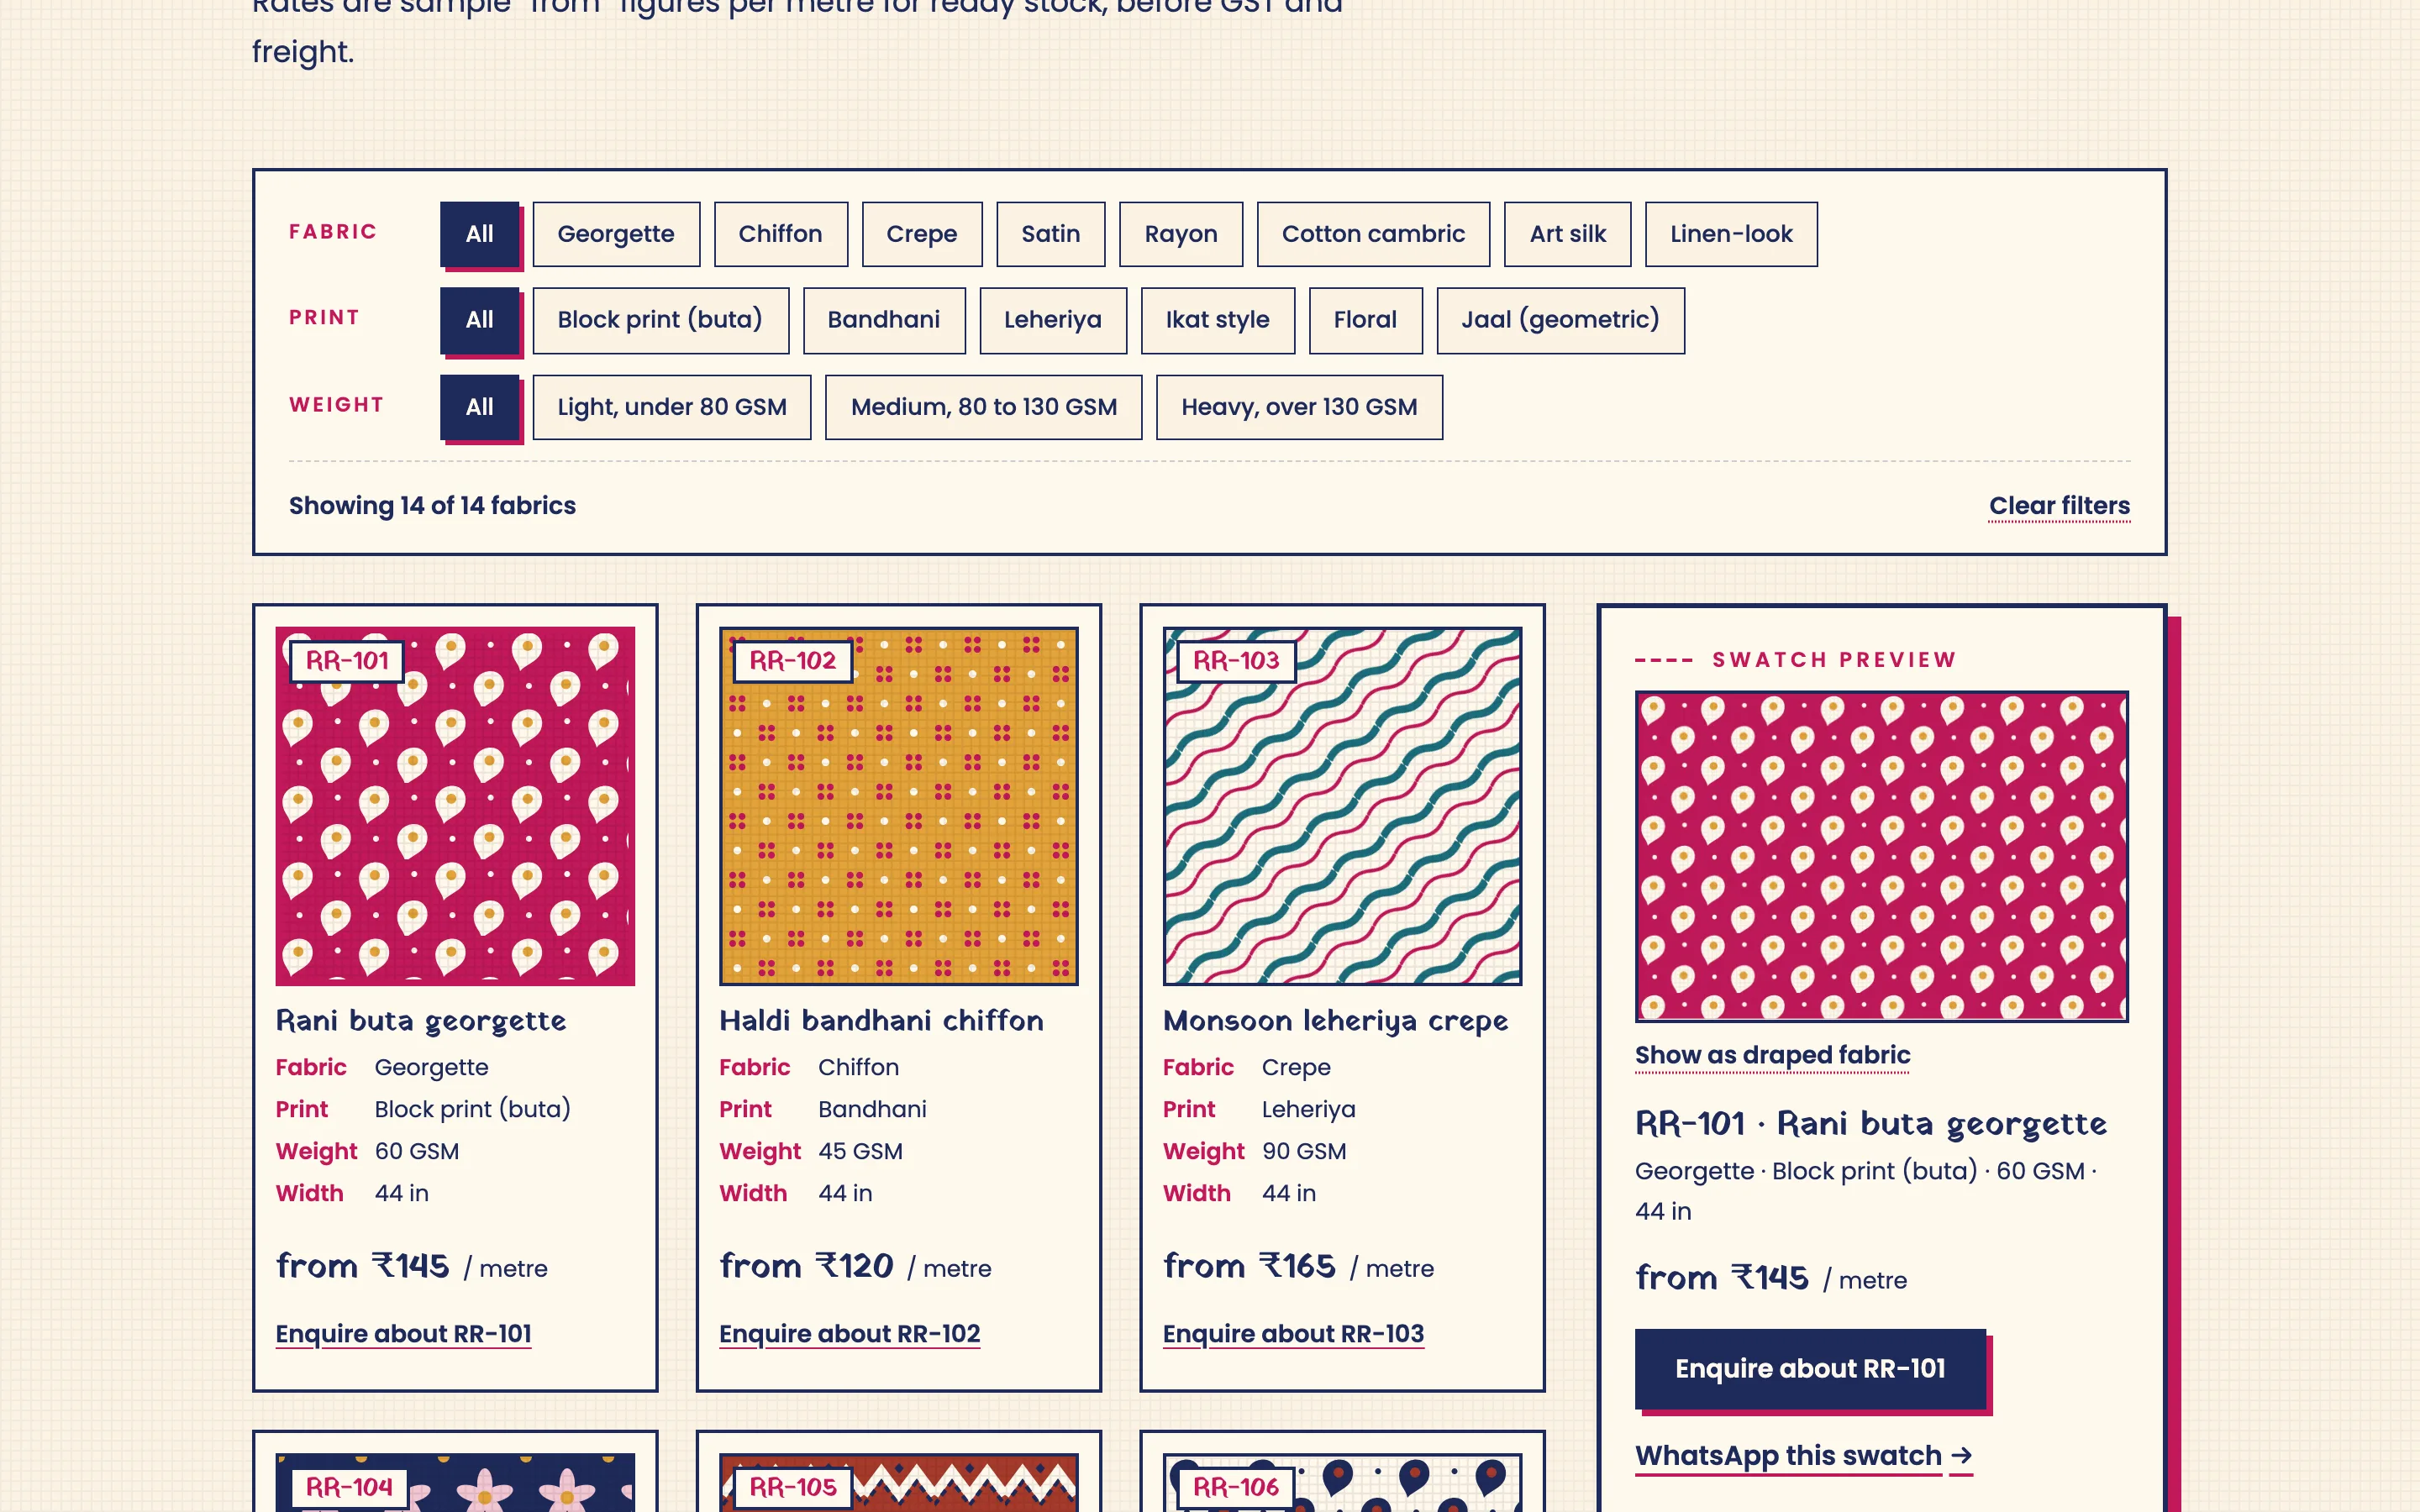The width and height of the screenshot is (2420, 1512).
Task: Open the RR-106 swatch thumbnail
Action: coord(1342,1482)
